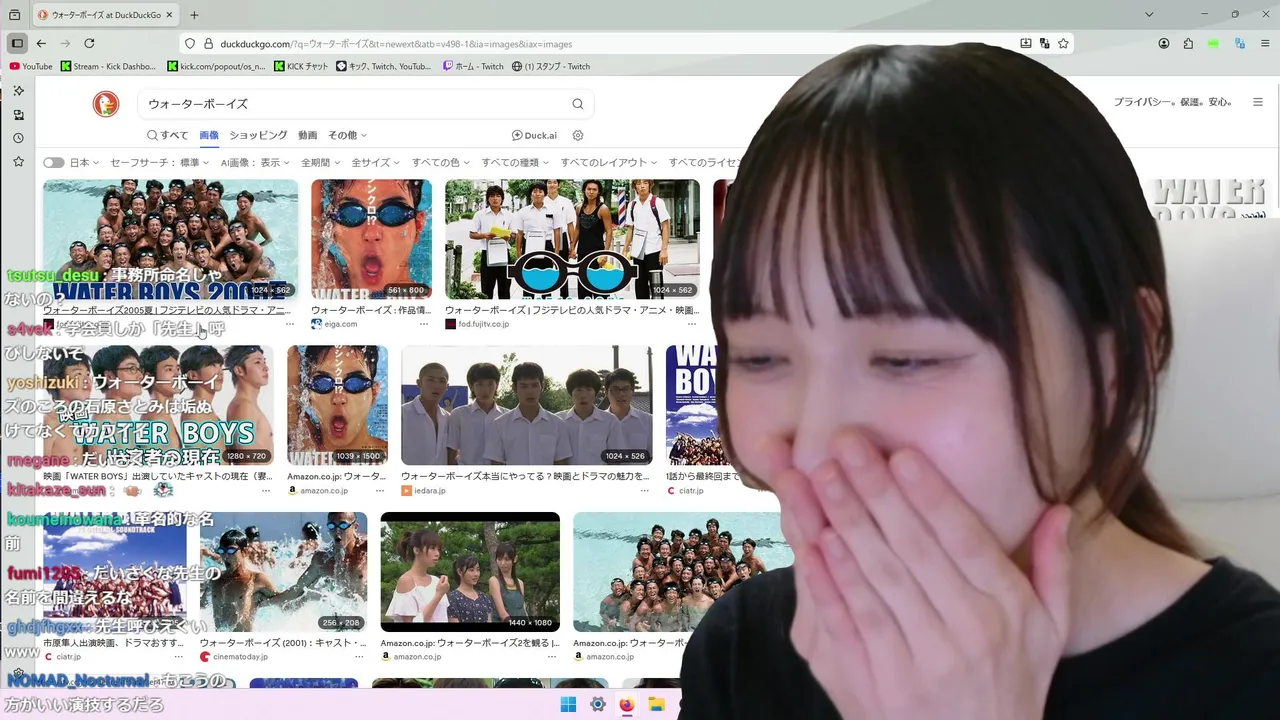The image size is (1280, 720).
Task: Open the eiga.com goggles poster image
Action: (x=371, y=239)
